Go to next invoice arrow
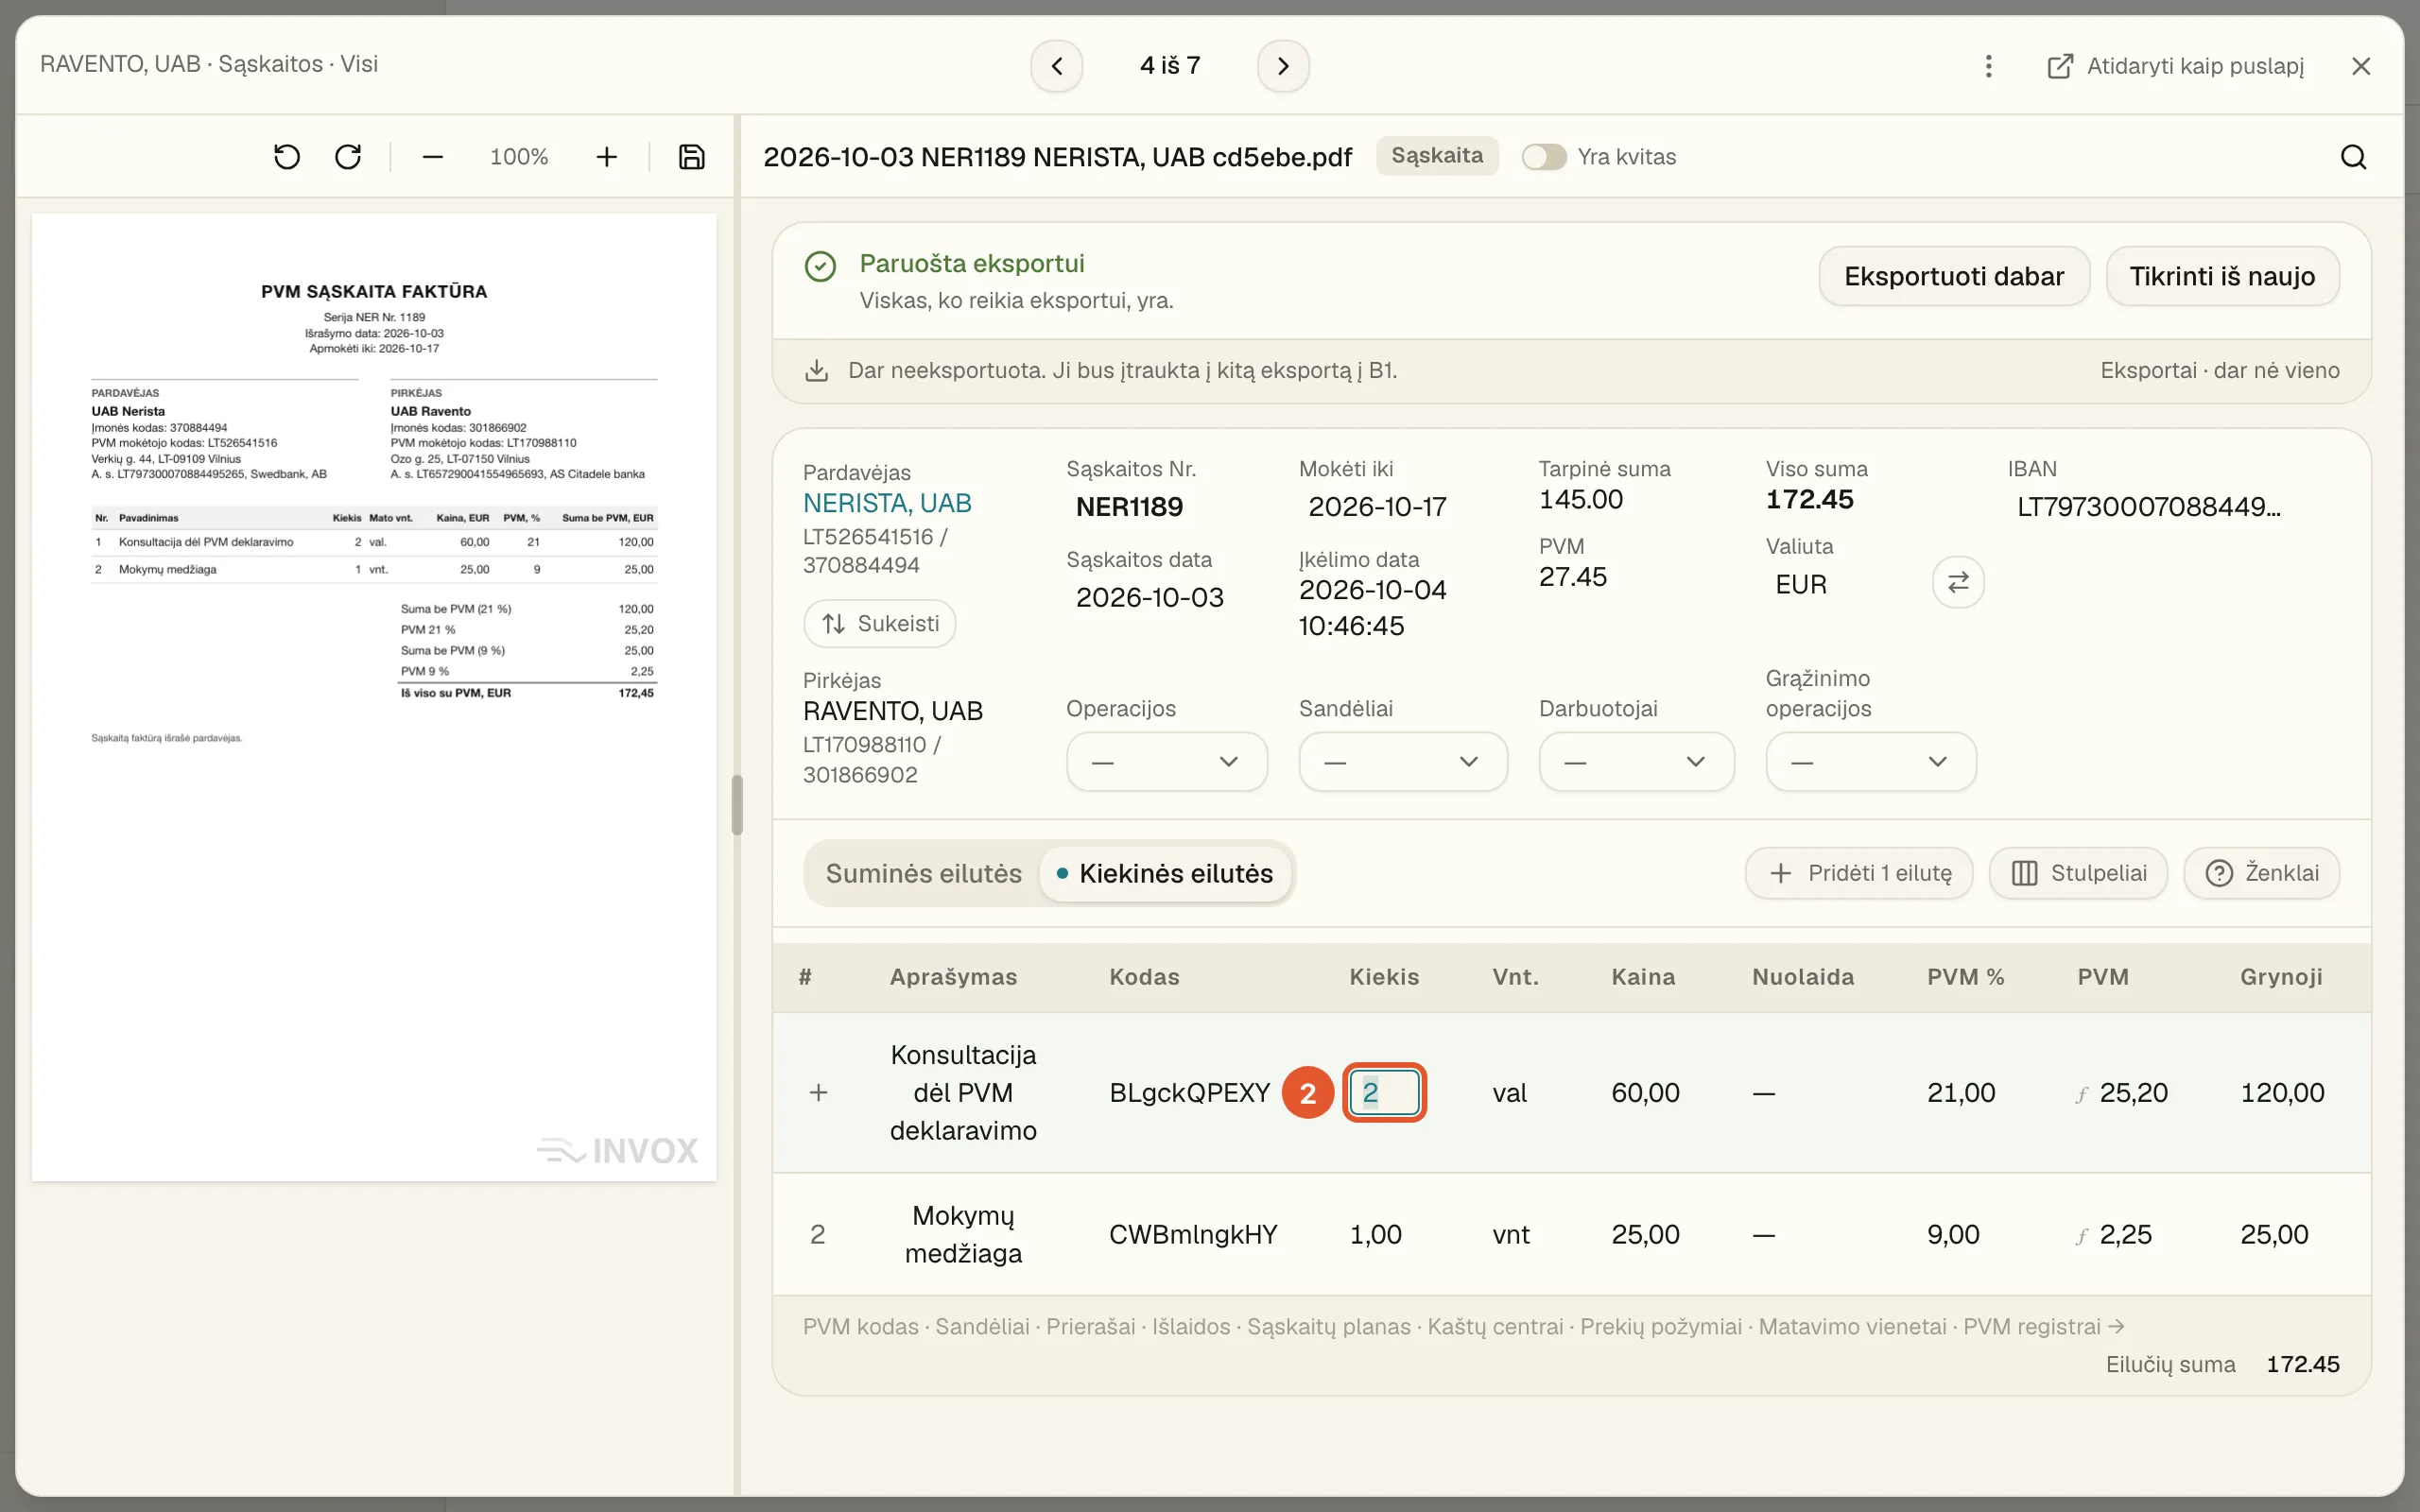Image resolution: width=2420 pixels, height=1512 pixels. 1283,66
